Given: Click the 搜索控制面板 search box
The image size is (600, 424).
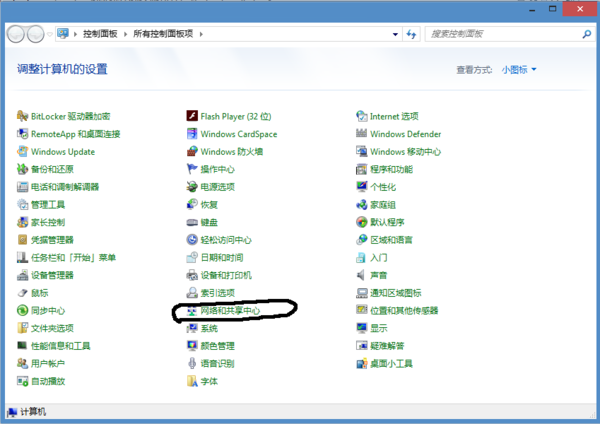Looking at the screenshot, I should point(500,34).
